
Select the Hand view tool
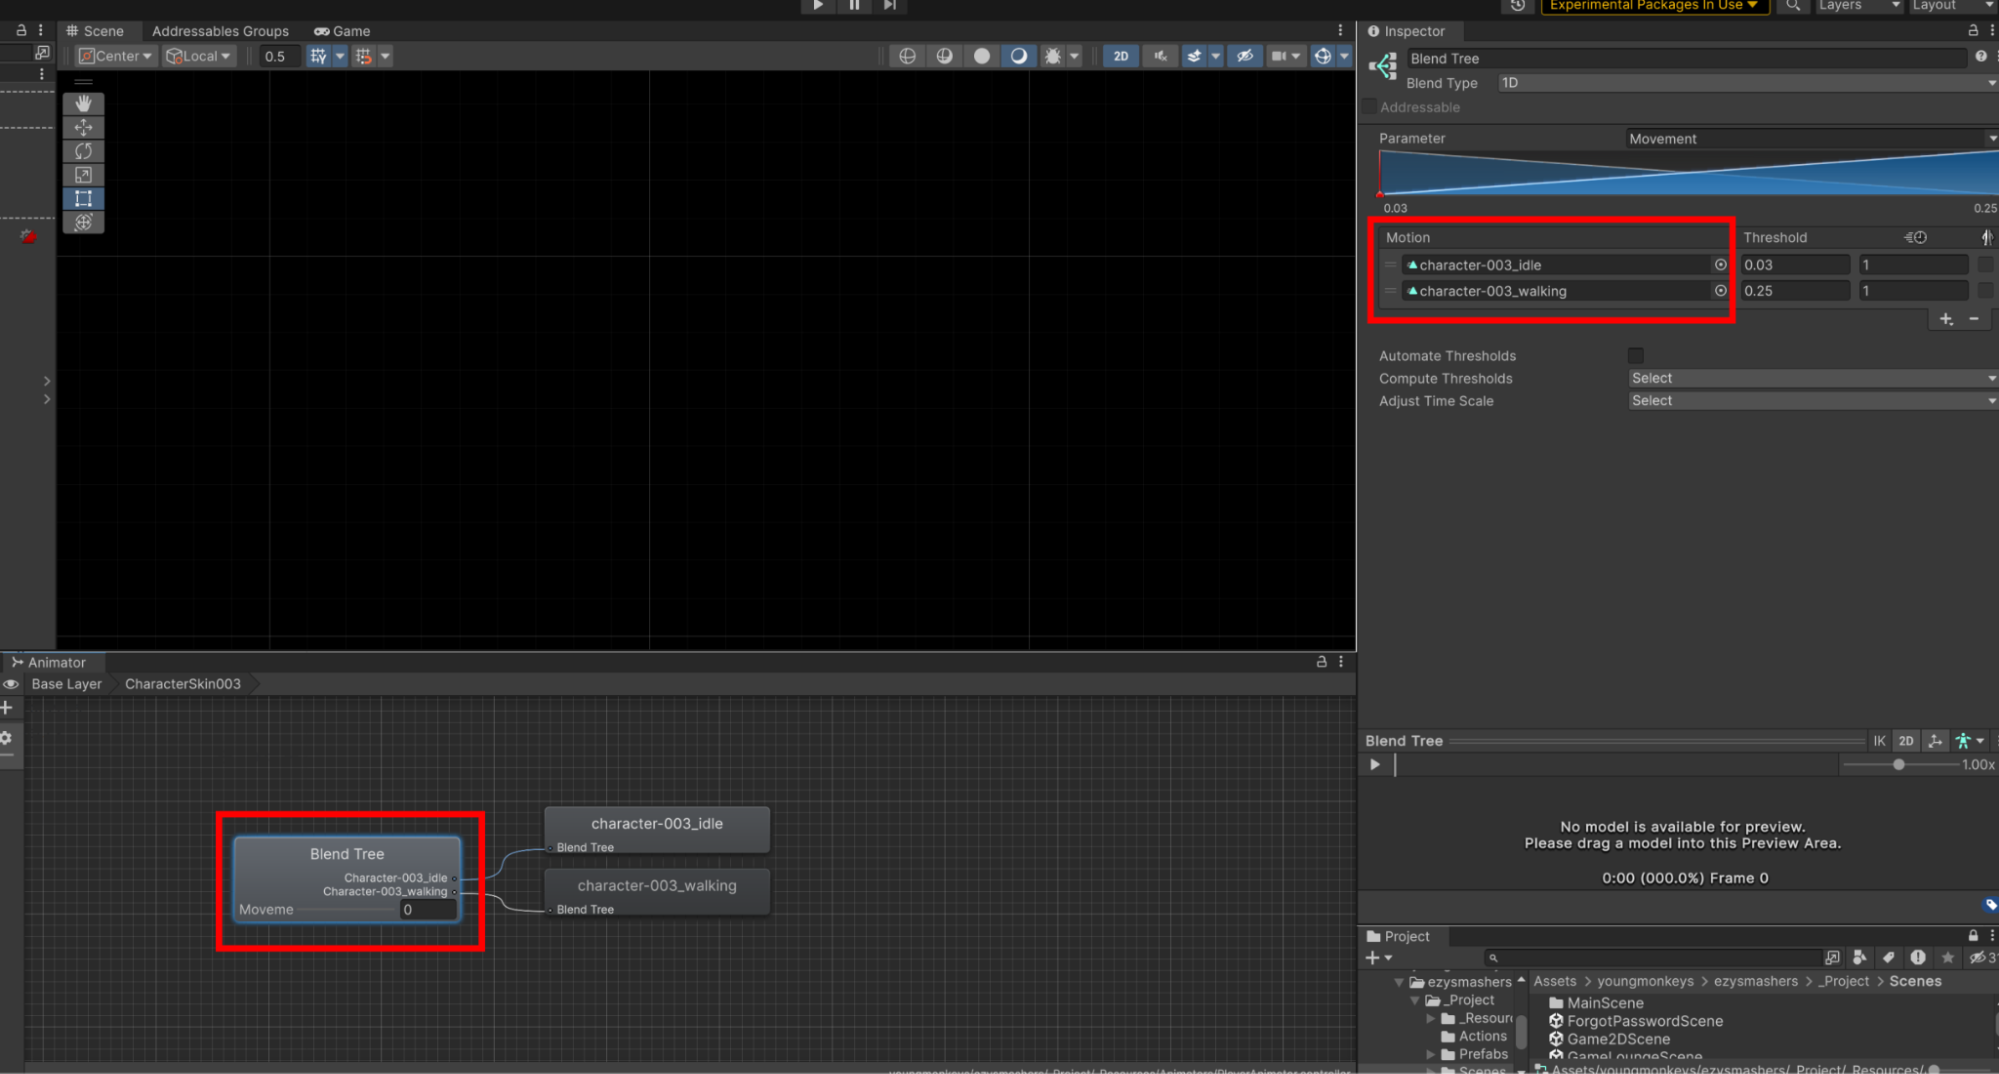(x=83, y=103)
